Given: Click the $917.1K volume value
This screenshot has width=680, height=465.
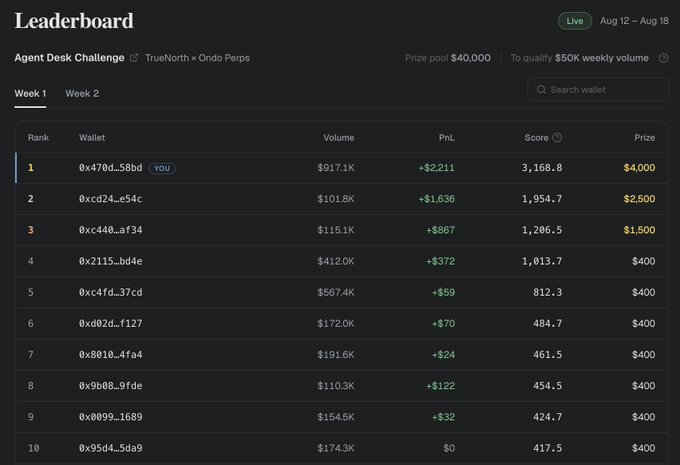Looking at the screenshot, I should 336,168.
